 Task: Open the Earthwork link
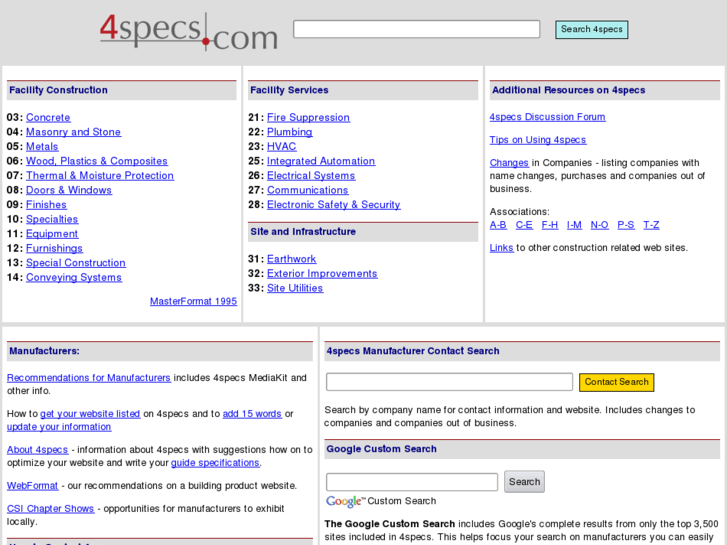click(x=292, y=259)
